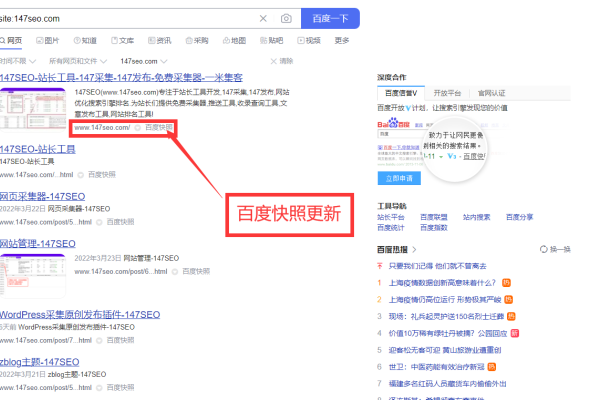Open 百度快照 under 147SEO-站长工具 result
The height and width of the screenshot is (400, 600).
[x=102, y=175]
